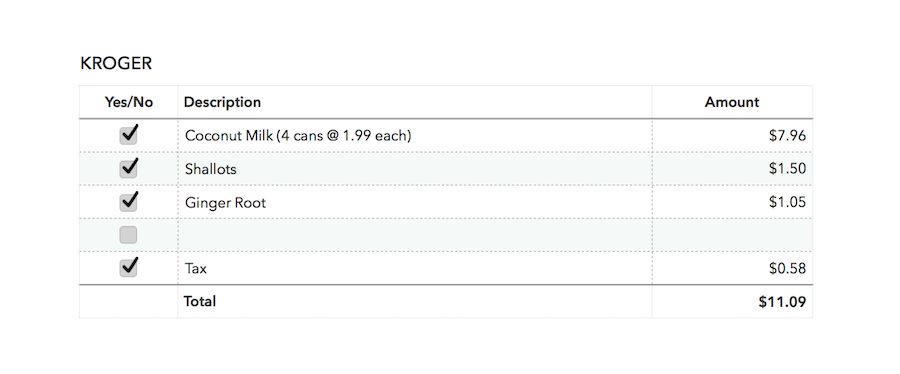
Task: Select the Ginger Root description cell
Action: tap(415, 202)
